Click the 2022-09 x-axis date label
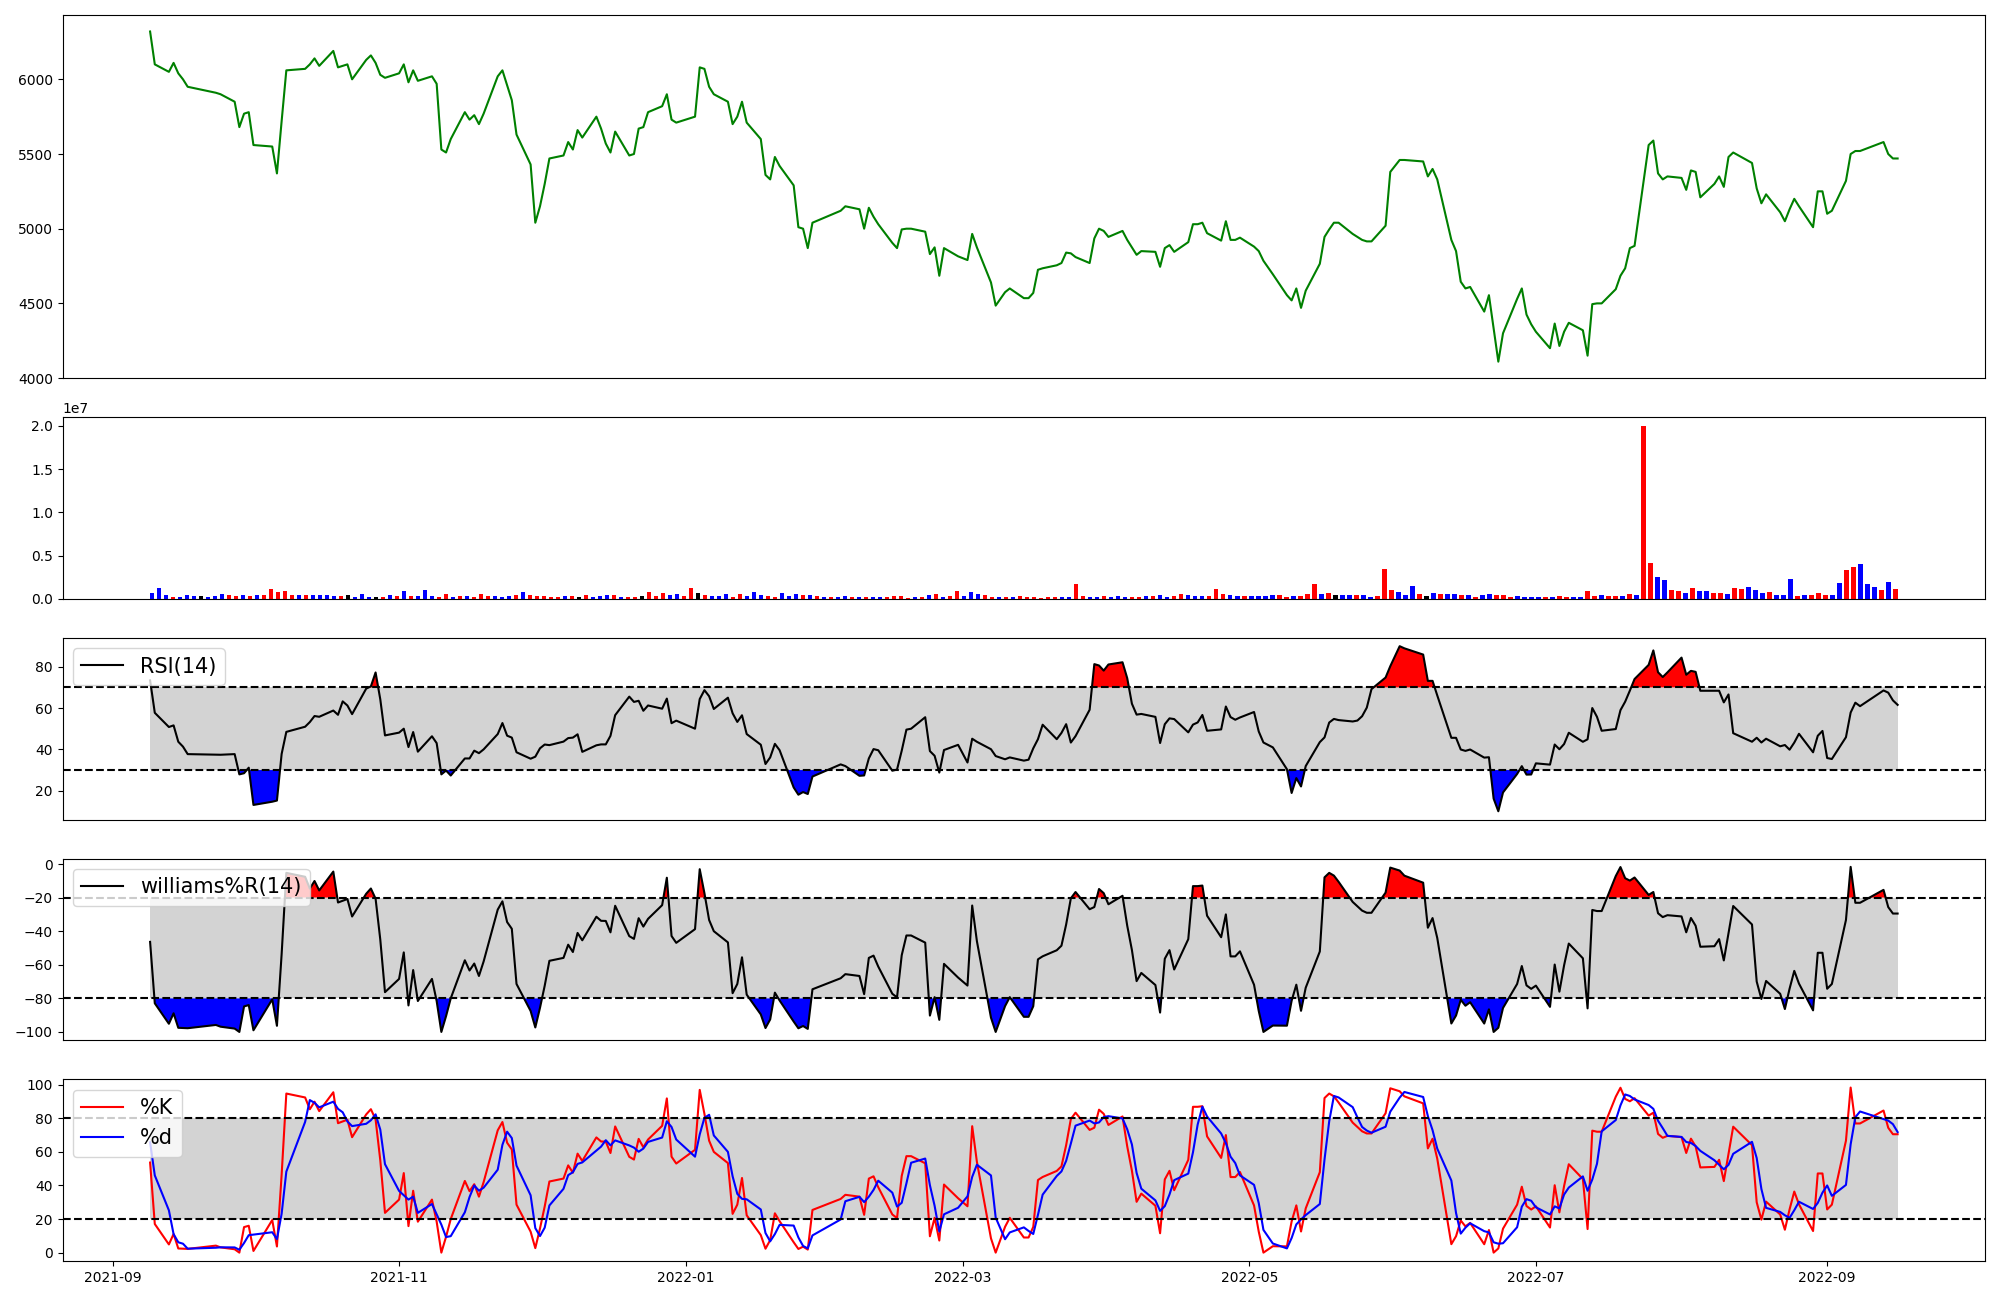This screenshot has width=2000, height=1300. click(1827, 1277)
